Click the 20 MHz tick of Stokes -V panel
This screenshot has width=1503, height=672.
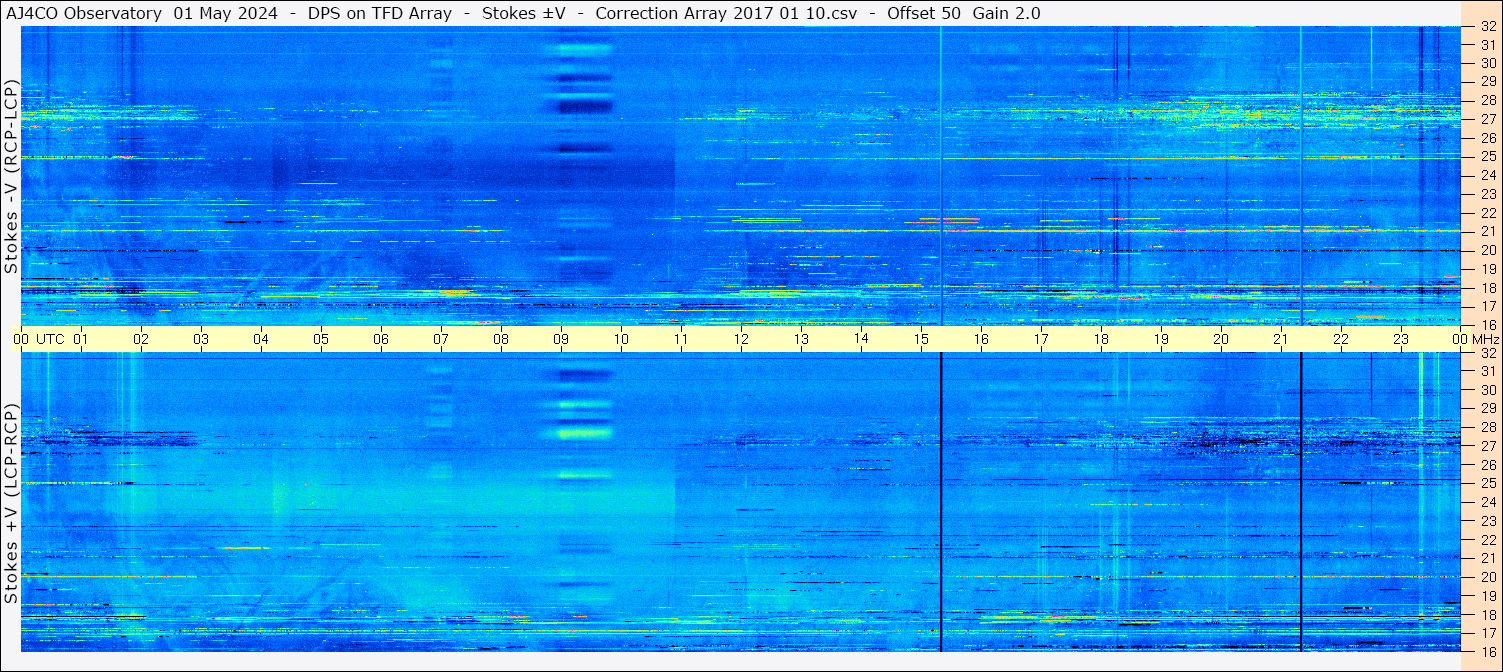click(1487, 250)
